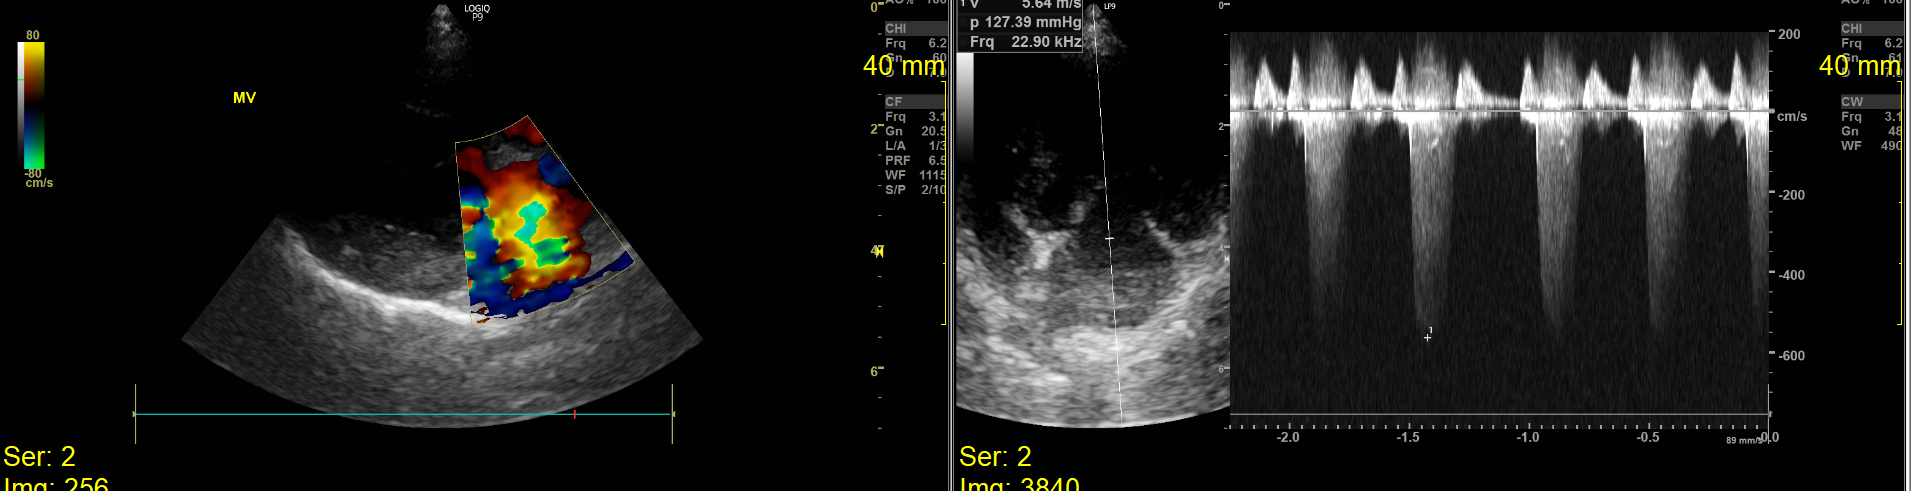The width and height of the screenshot is (1911, 491).
Task: Click the LOGIQ P9 probe logo
Action: pyautogui.click(x=477, y=12)
